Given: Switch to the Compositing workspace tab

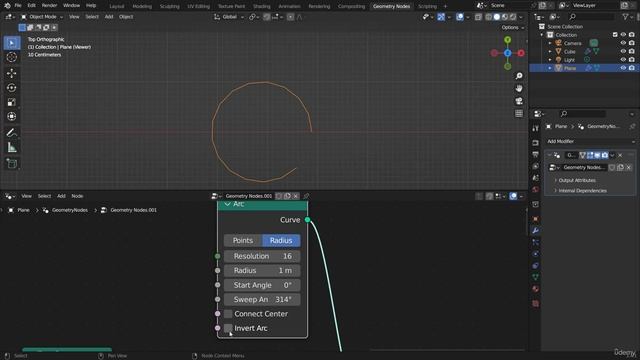Looking at the screenshot, I should pos(351,6).
